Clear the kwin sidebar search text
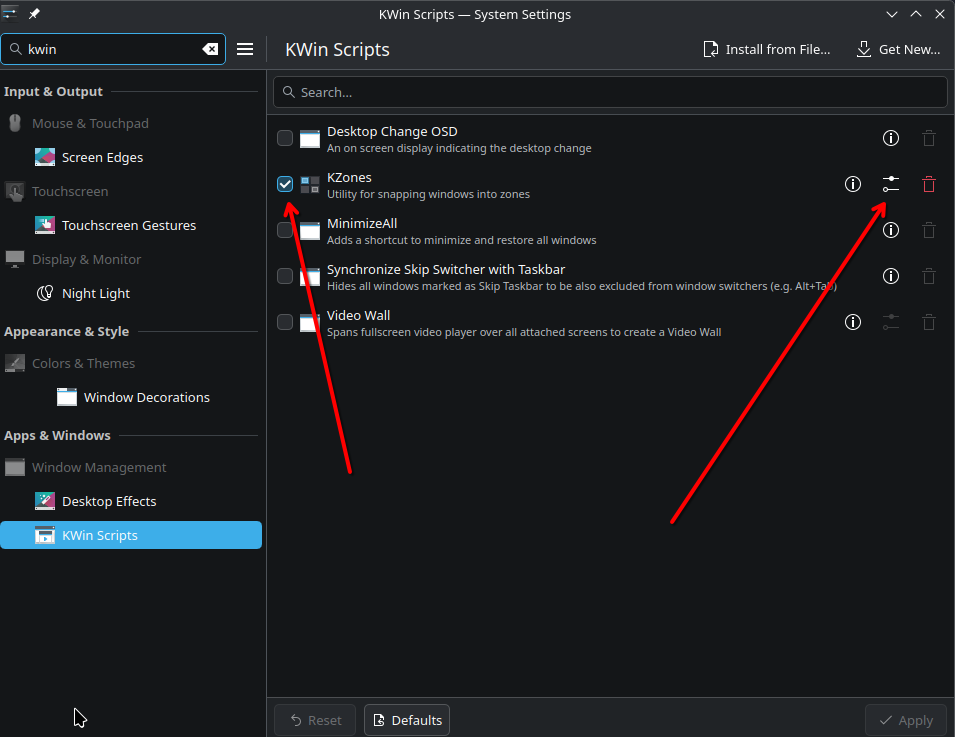This screenshot has width=955, height=737. (x=210, y=49)
